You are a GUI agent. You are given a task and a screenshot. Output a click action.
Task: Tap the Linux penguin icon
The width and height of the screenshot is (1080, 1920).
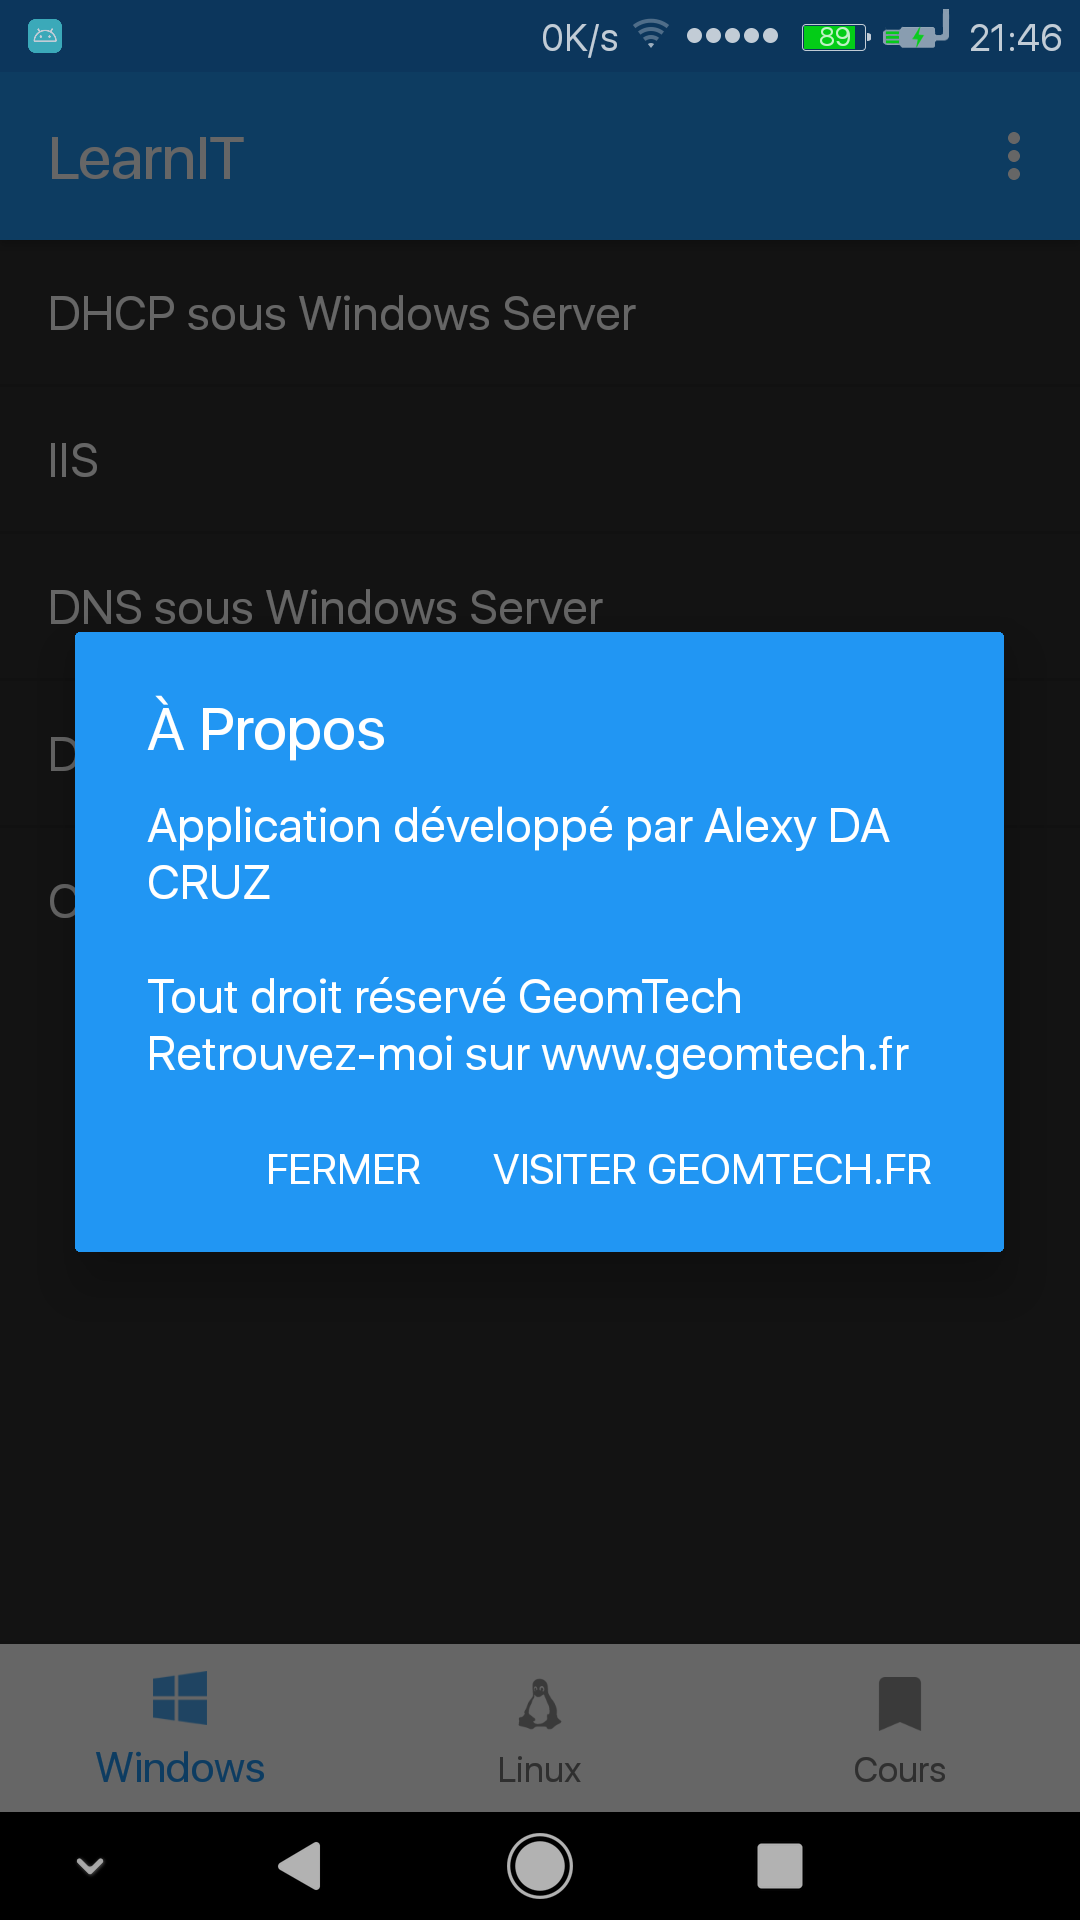click(x=540, y=1704)
